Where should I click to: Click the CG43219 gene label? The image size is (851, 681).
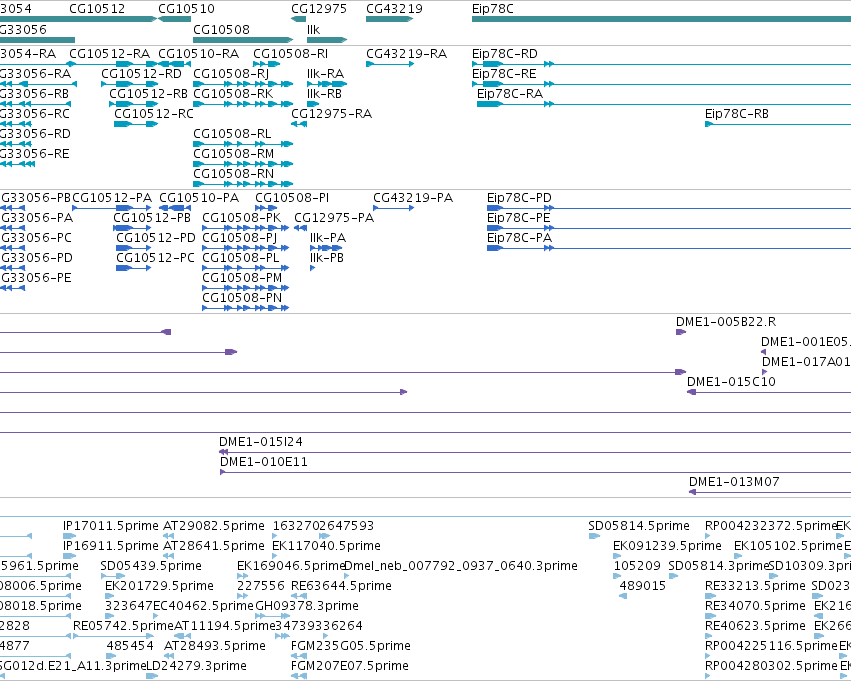tap(395, 9)
